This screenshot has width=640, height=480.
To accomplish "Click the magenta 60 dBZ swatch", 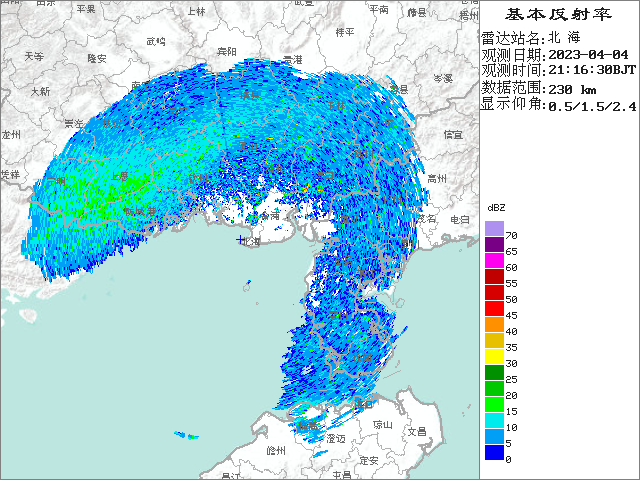I will 494,260.
